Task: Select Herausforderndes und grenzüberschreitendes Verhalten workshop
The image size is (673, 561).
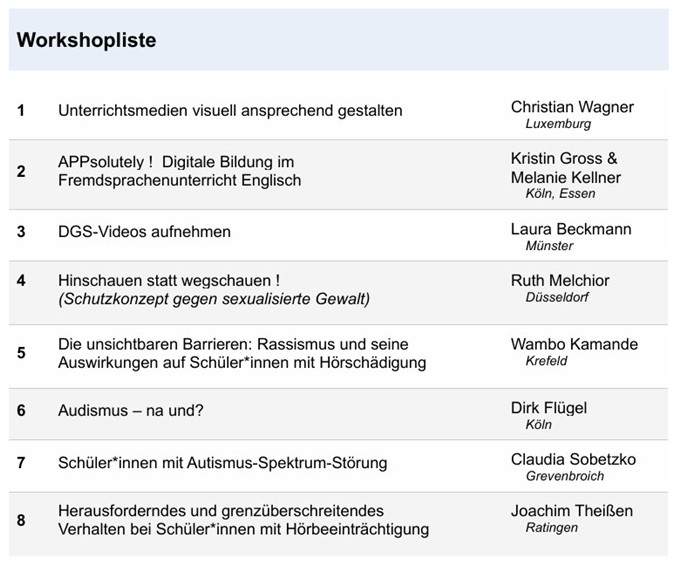Action: point(243,520)
